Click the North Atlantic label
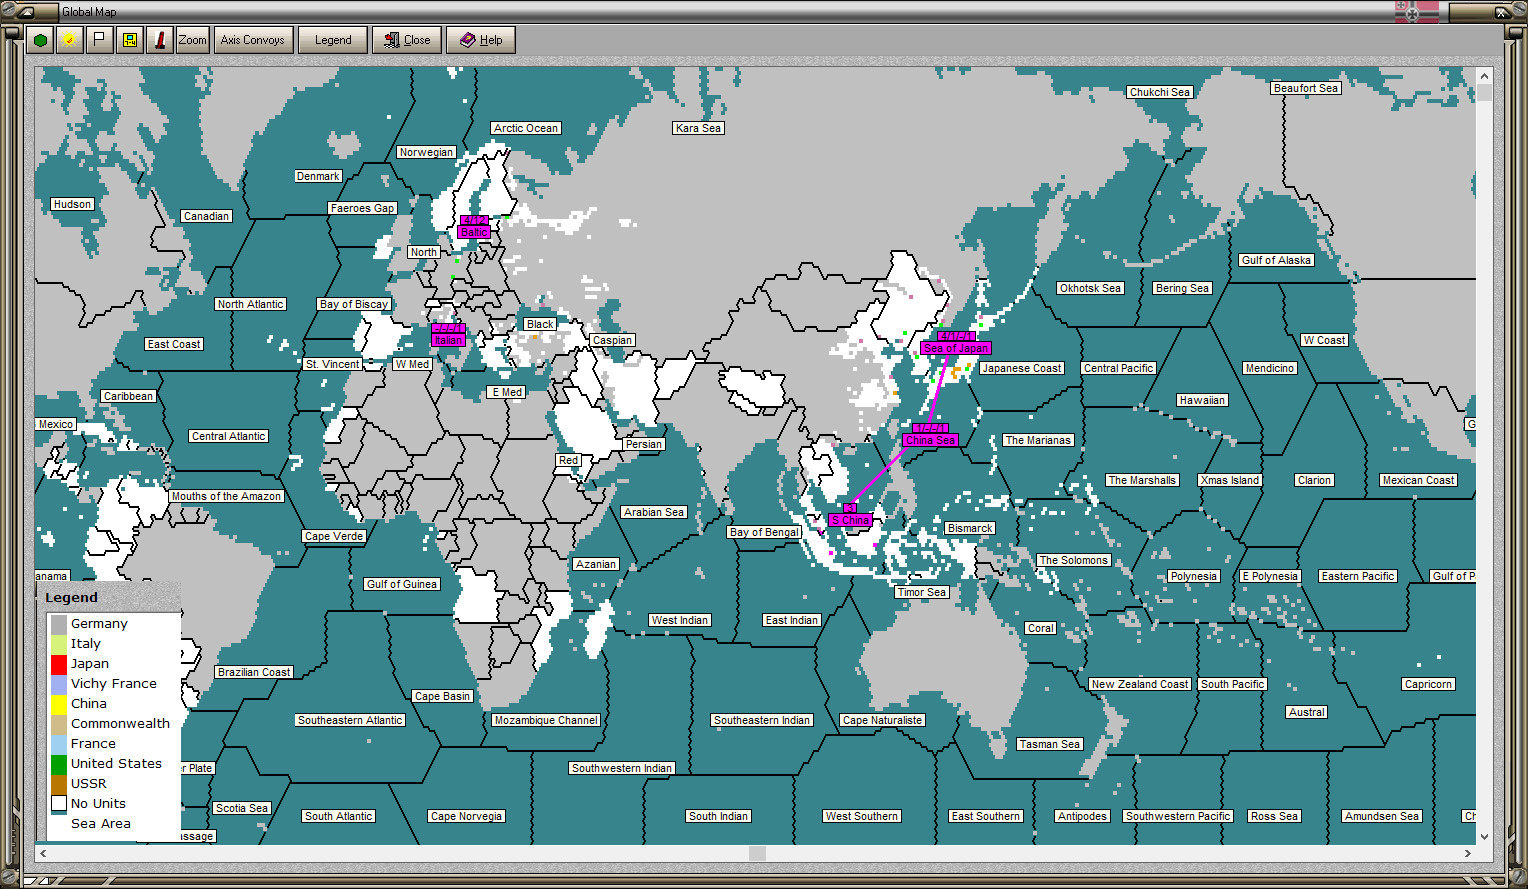1528x889 pixels. [251, 304]
